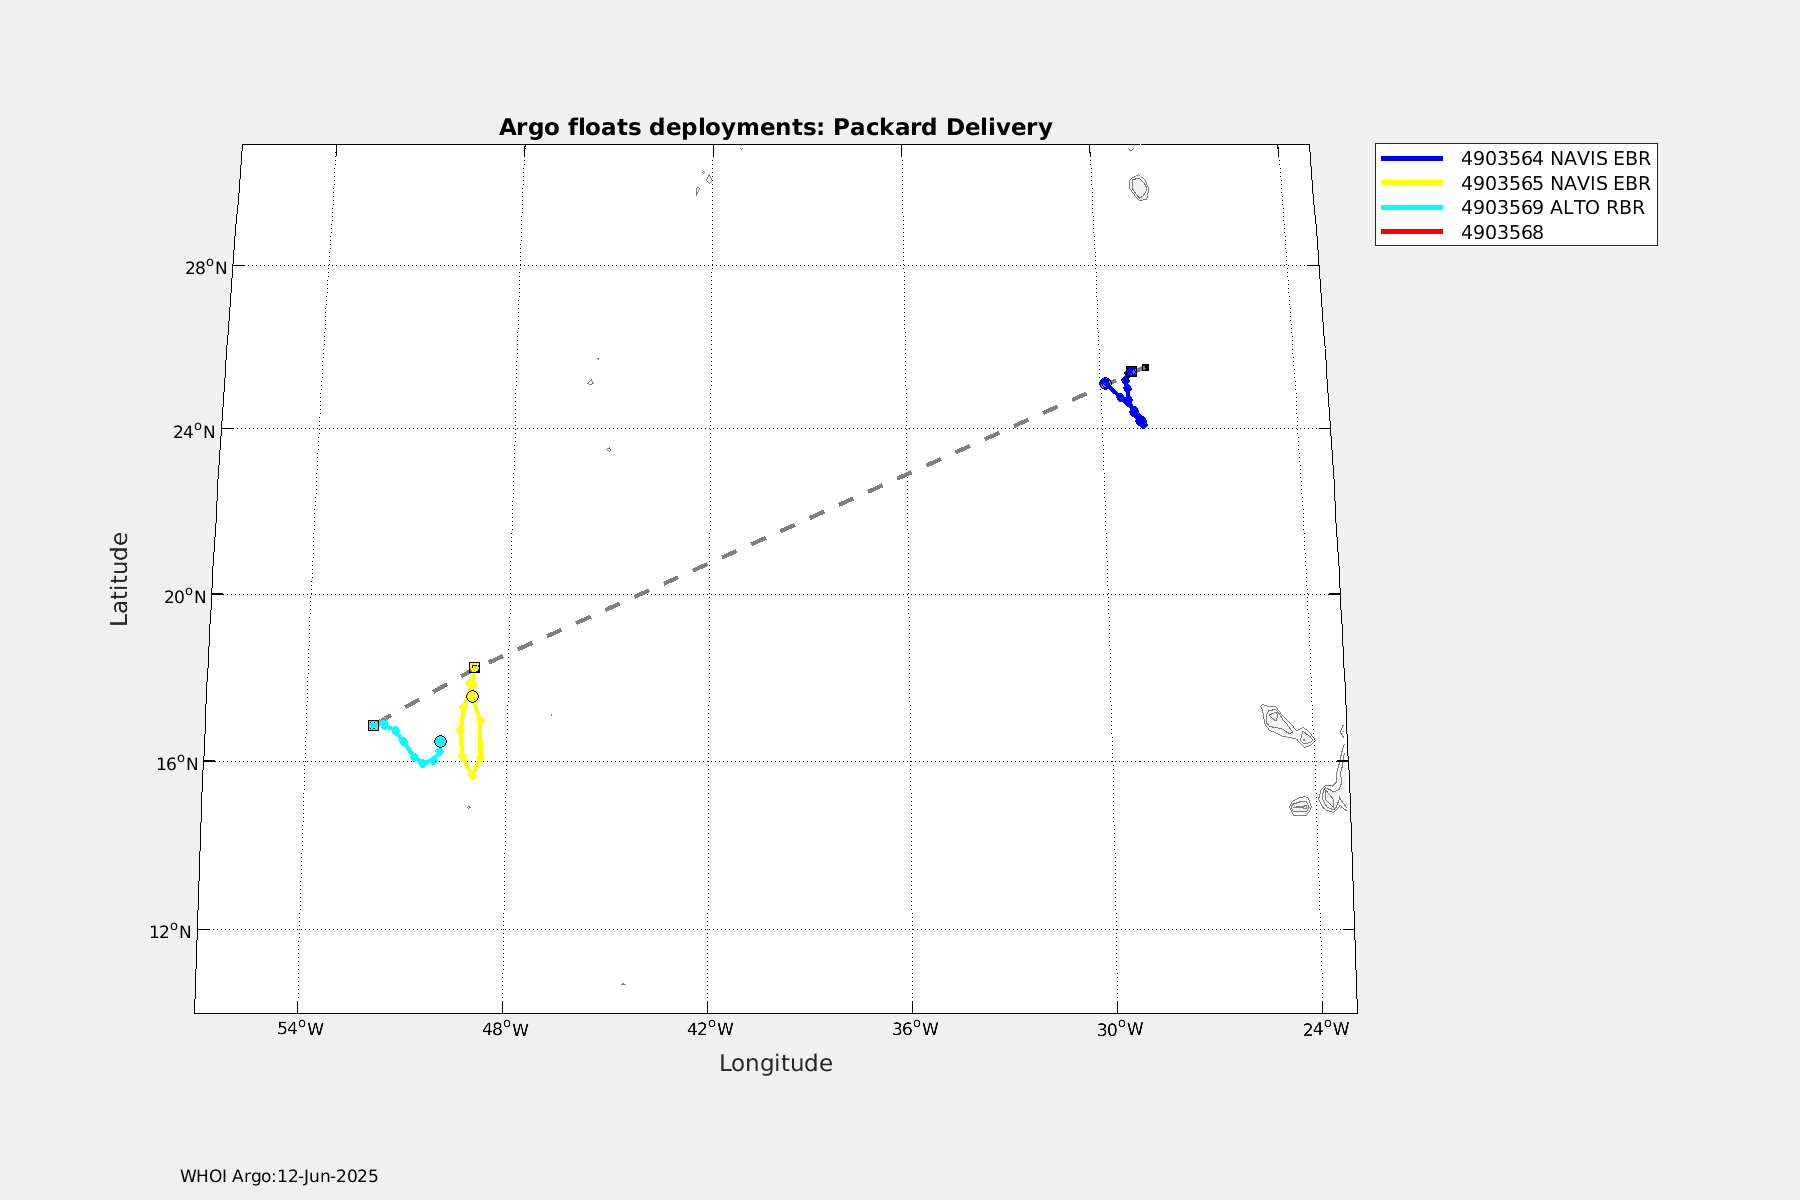Click the 54°W longitude tick label
The height and width of the screenshot is (1200, 1800).
point(300,1029)
